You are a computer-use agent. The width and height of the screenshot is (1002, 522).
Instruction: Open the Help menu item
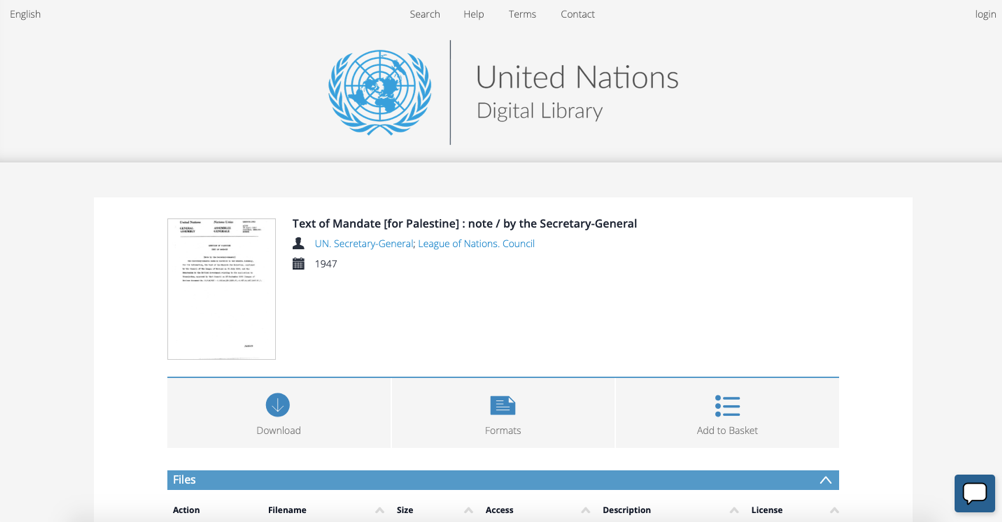pyautogui.click(x=473, y=14)
